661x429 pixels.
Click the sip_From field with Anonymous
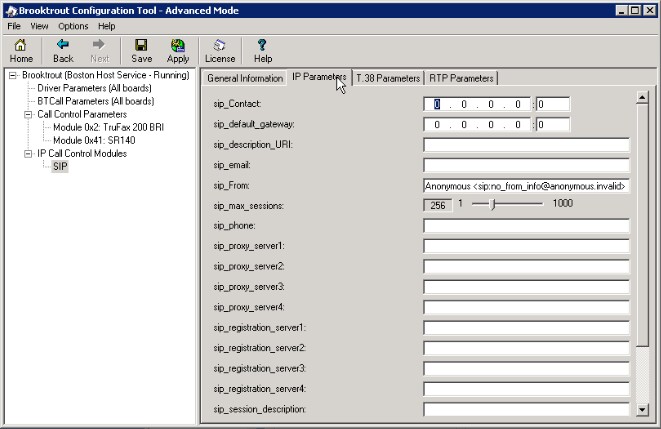coord(526,186)
